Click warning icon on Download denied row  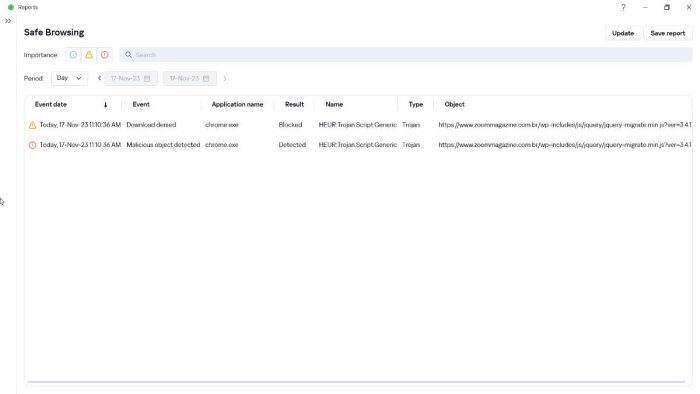tap(32, 125)
